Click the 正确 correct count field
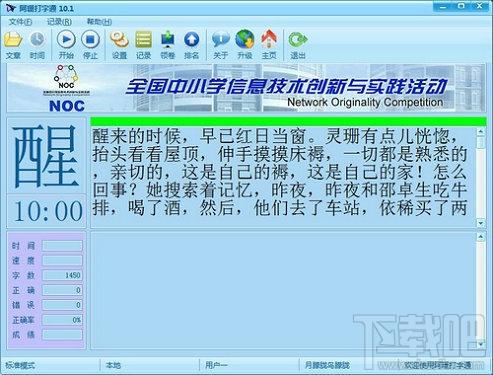Viewport: 493px width, 375px height. [62, 290]
